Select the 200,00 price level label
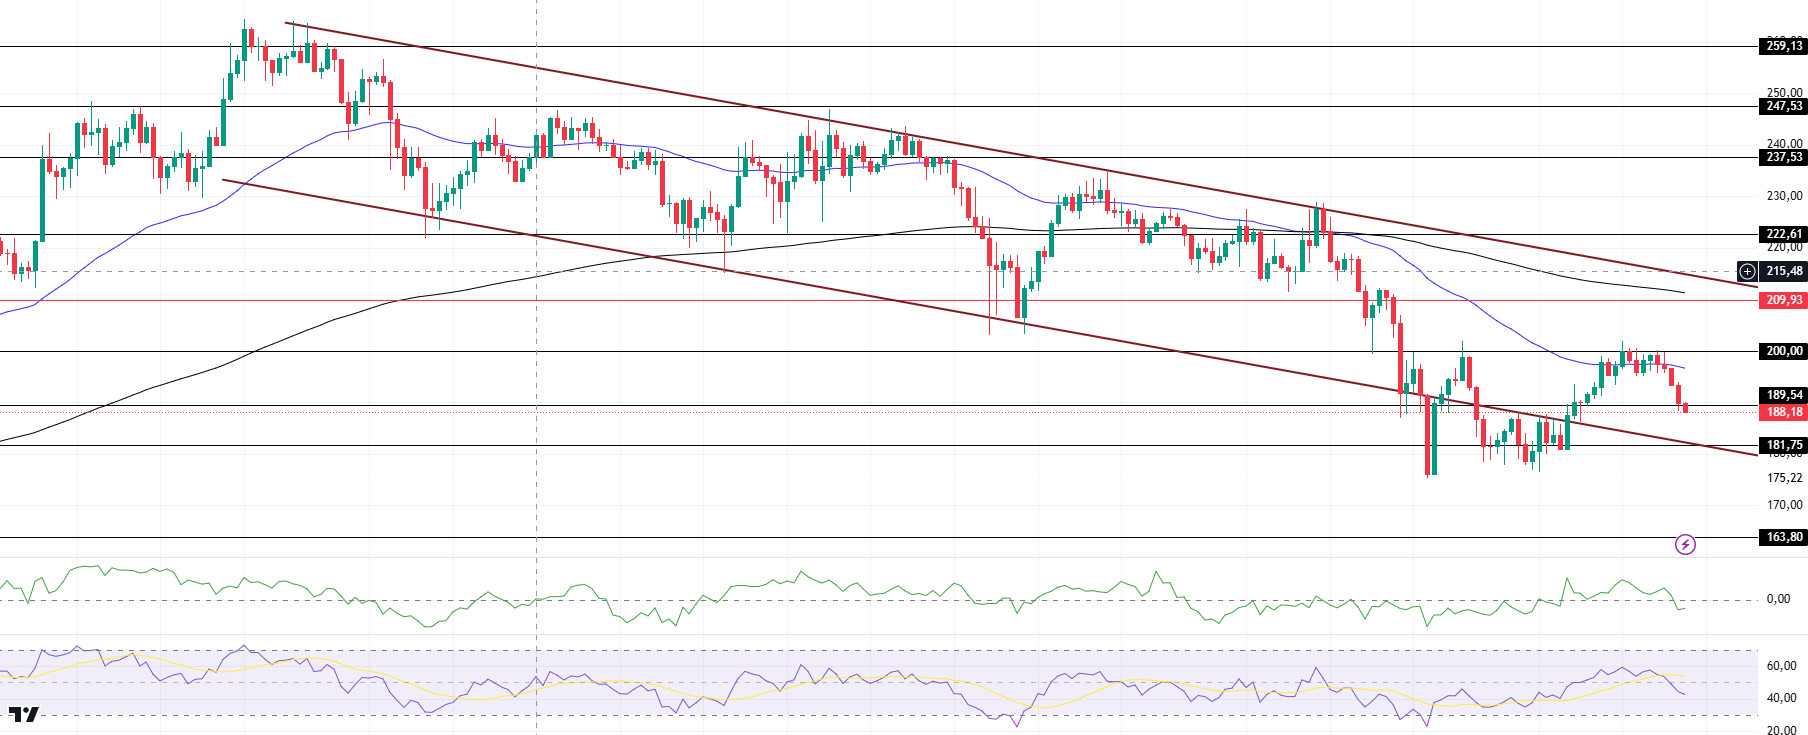 pos(1783,351)
